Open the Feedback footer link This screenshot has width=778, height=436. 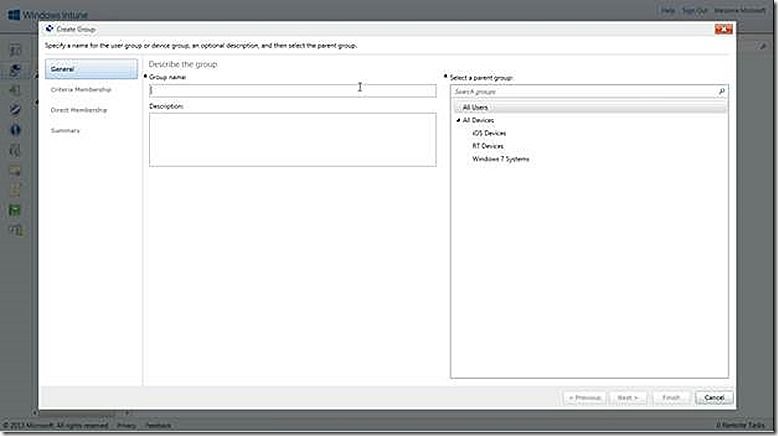[x=158, y=425]
